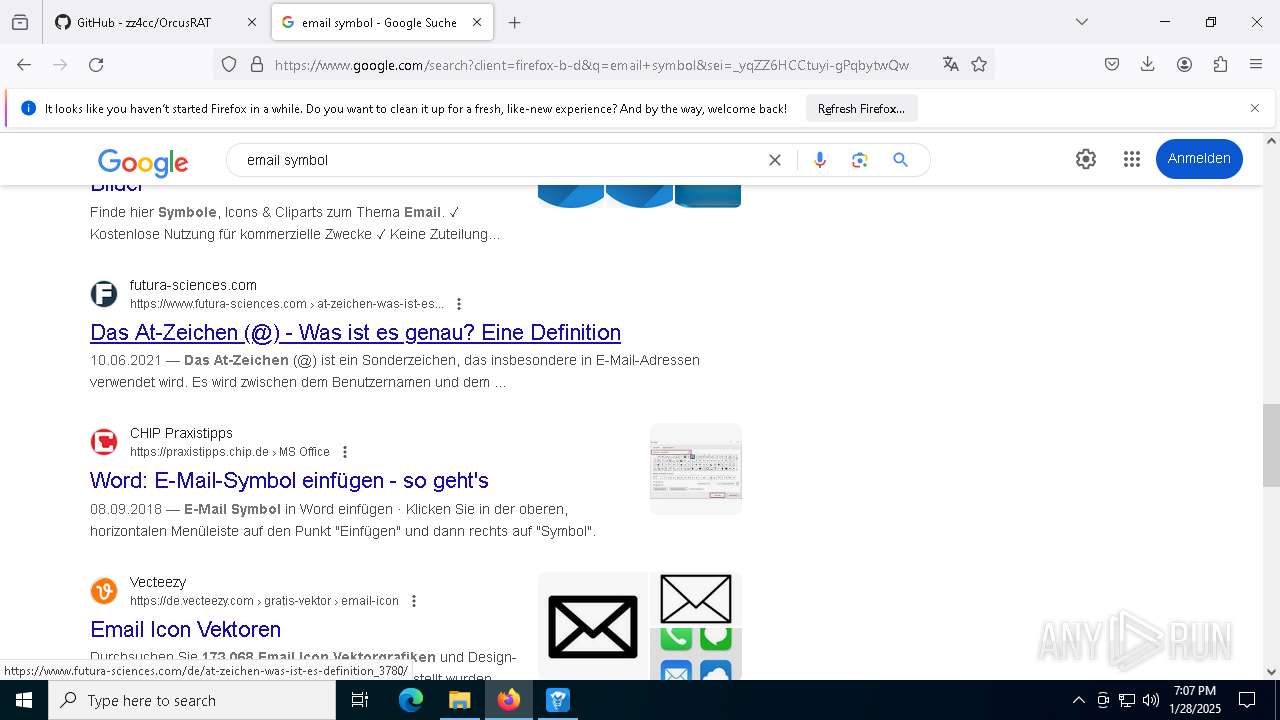Clear the Google search query
1280x720 pixels.
[x=774, y=160]
